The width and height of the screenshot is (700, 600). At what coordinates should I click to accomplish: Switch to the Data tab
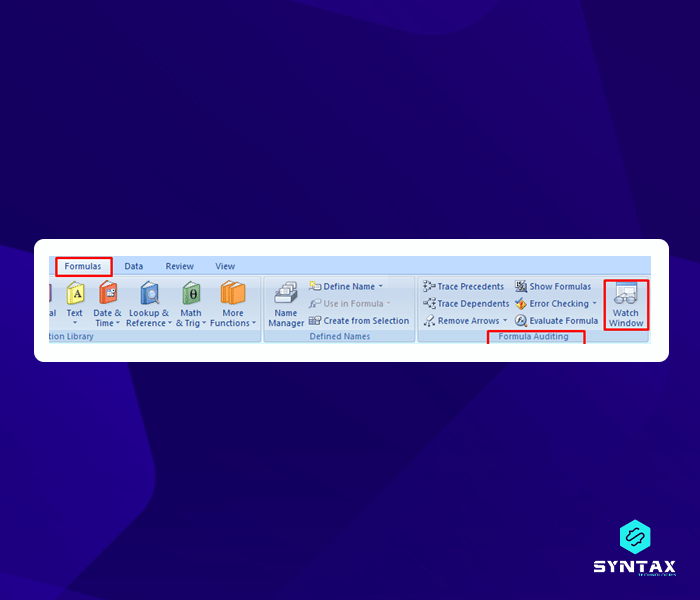pos(133,267)
